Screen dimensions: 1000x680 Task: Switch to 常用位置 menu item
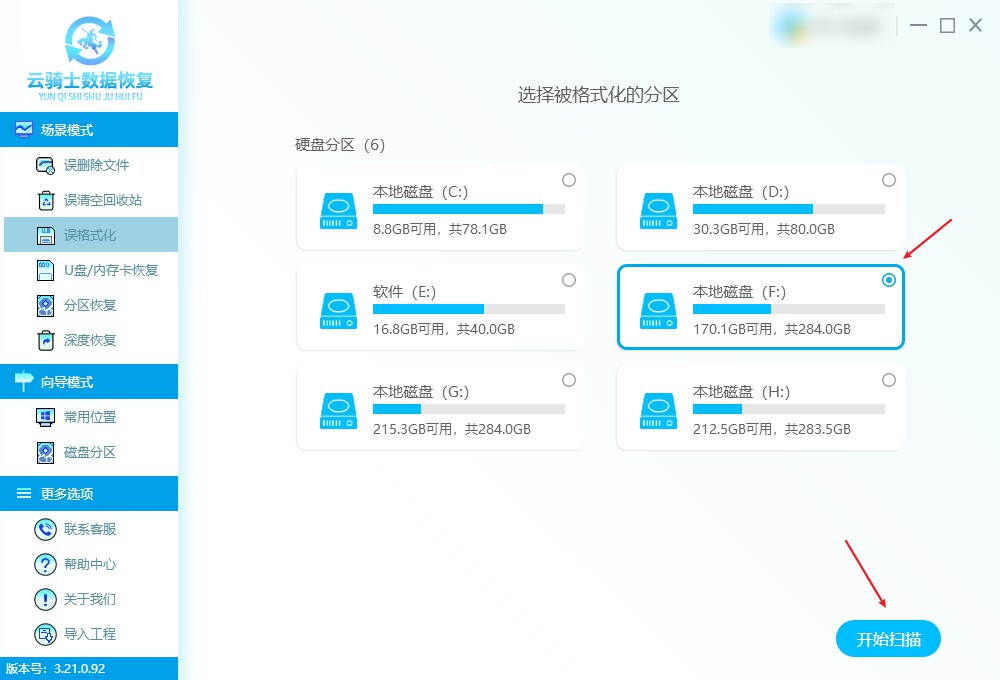(x=89, y=417)
